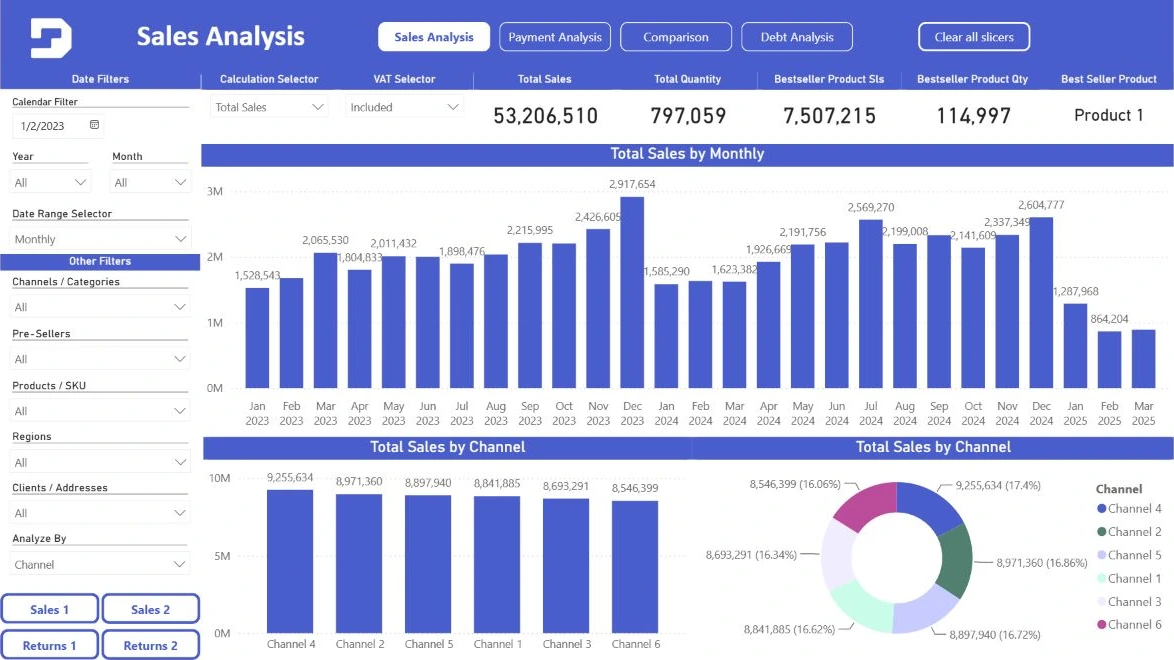Select the Dec 2023 monthly bar
The height and width of the screenshot is (660, 1174).
(x=632, y=292)
